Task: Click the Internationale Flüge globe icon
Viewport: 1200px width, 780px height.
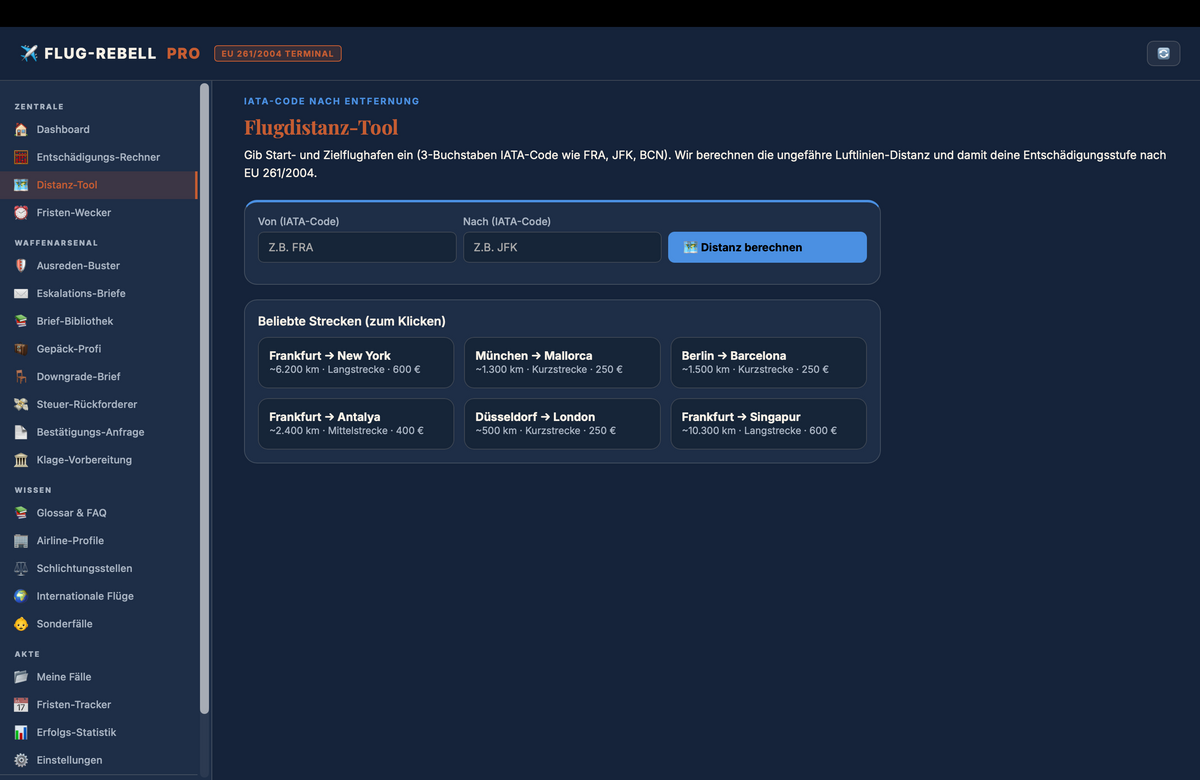Action: [21, 596]
